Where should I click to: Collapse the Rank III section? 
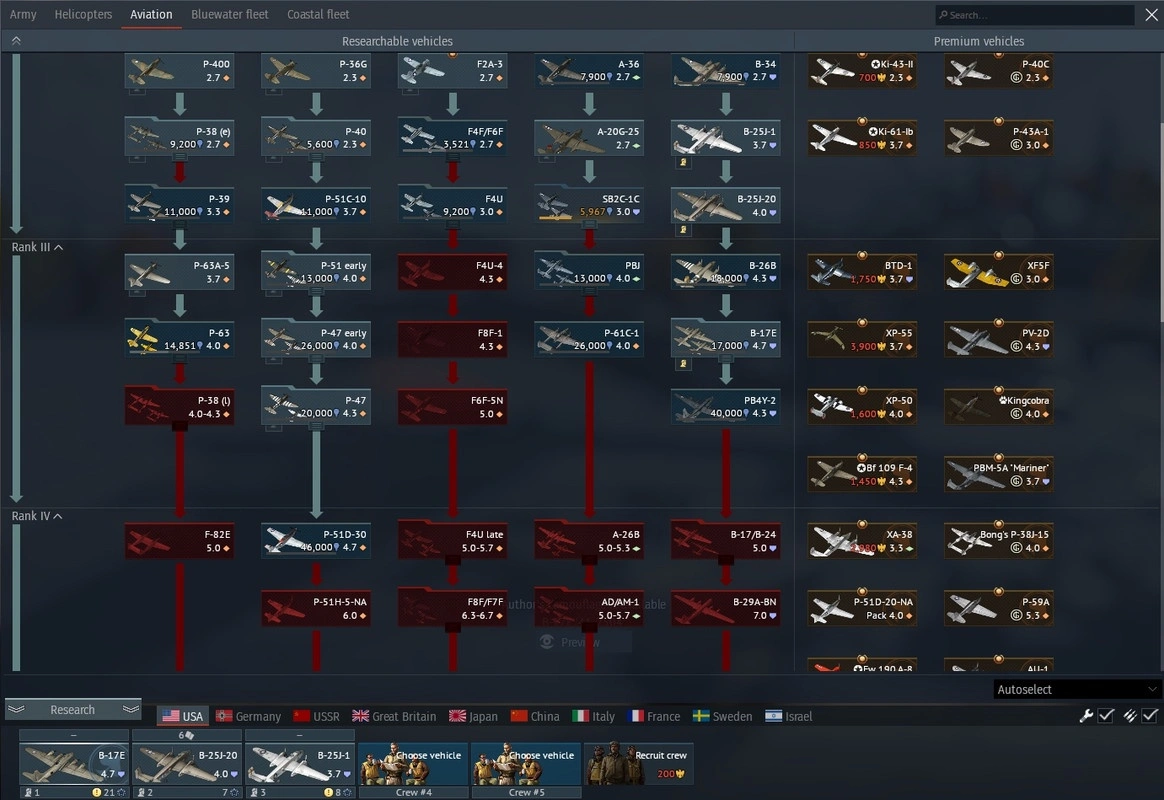pos(58,247)
